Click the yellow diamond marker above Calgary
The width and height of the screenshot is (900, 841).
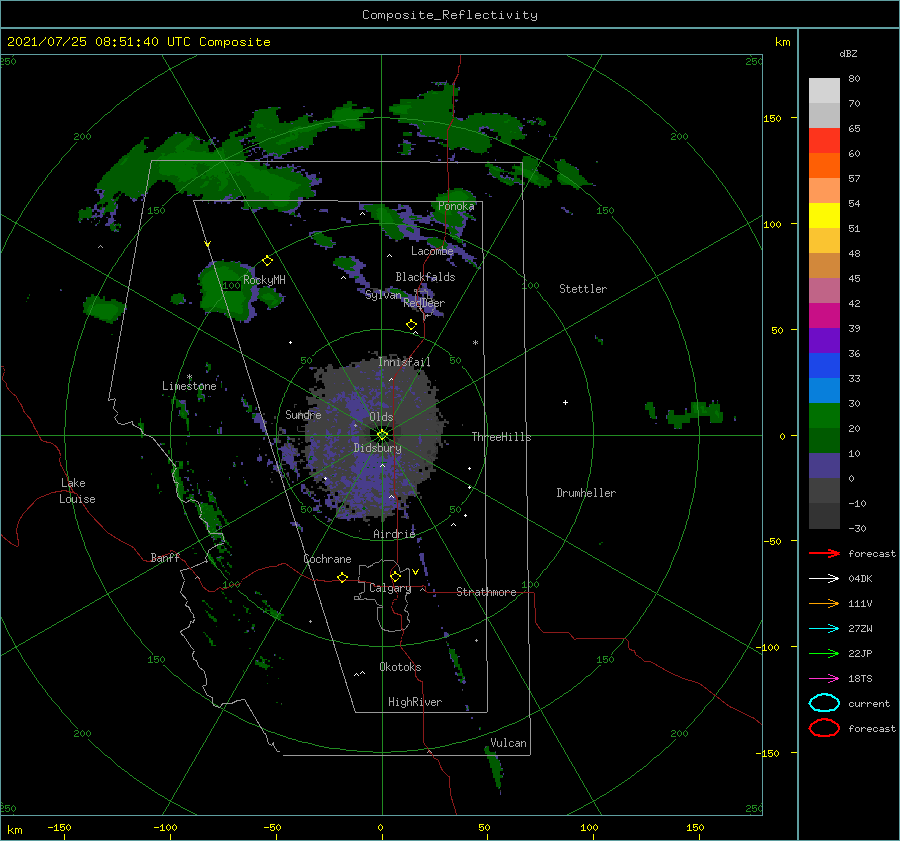point(395,576)
